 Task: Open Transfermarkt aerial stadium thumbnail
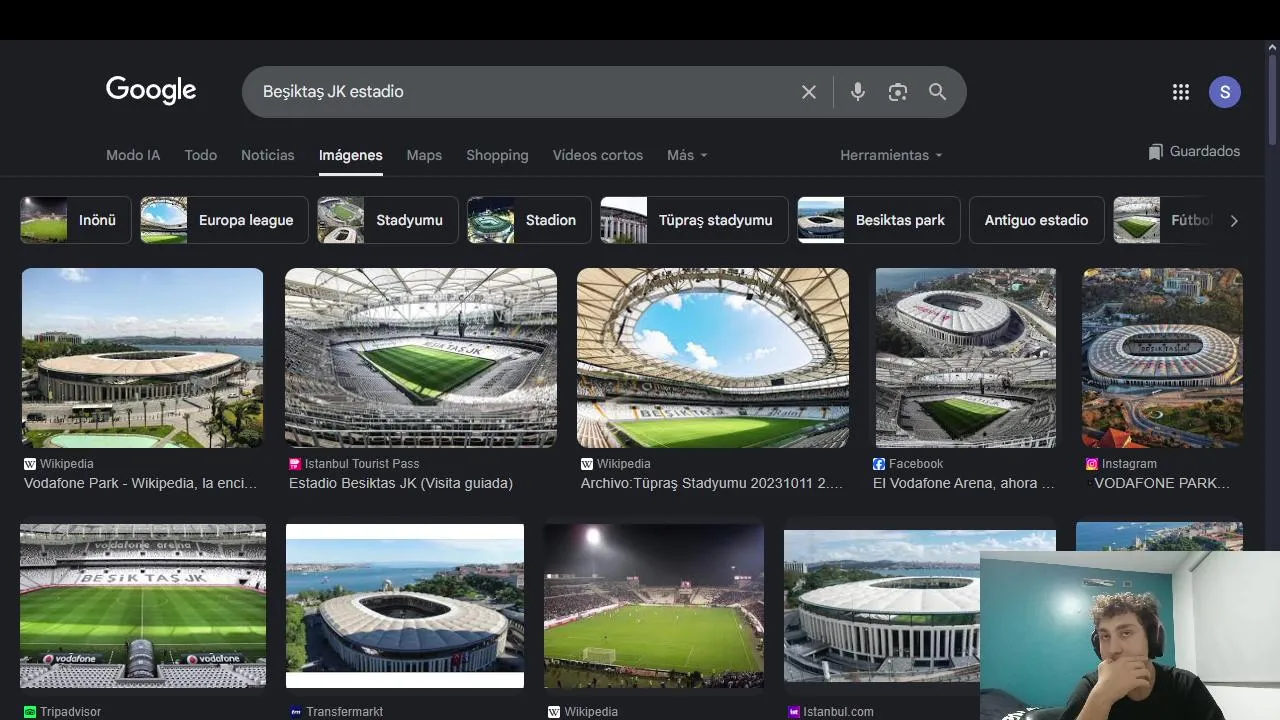pos(405,606)
